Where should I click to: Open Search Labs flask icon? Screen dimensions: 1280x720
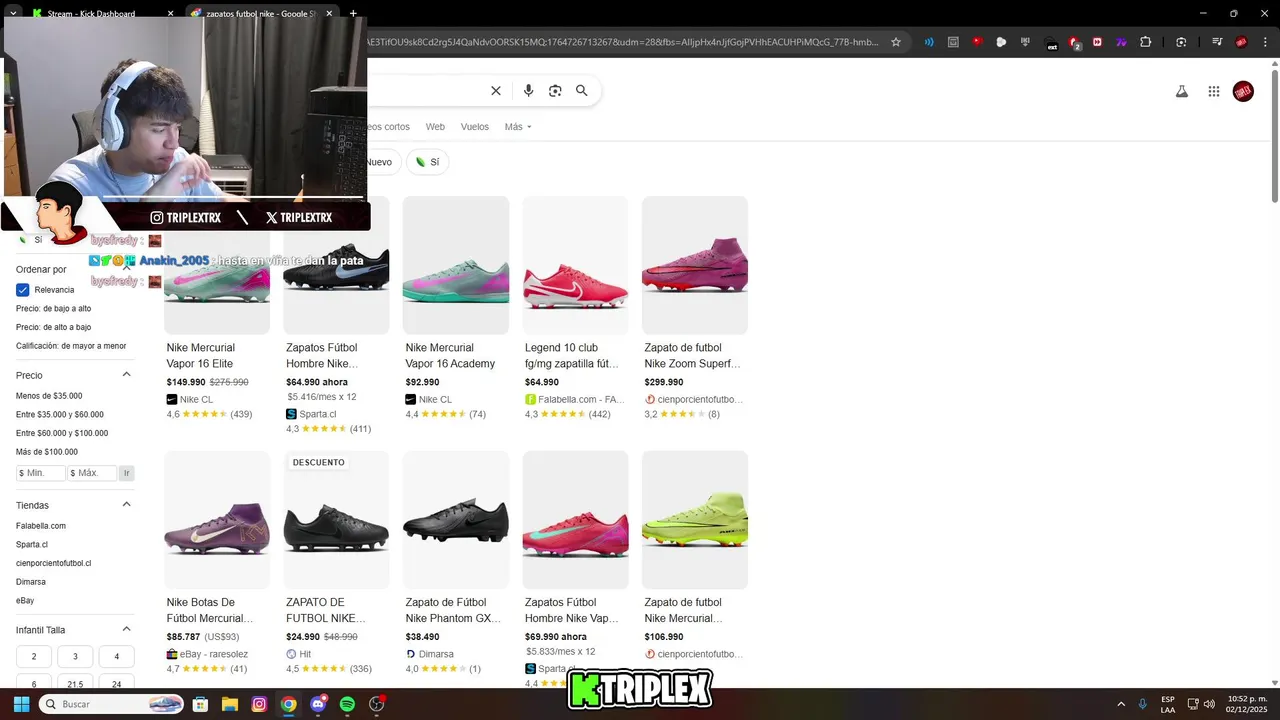pos(1181,91)
